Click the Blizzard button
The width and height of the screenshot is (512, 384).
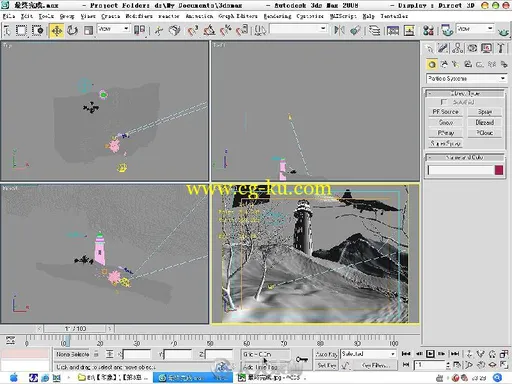pos(485,122)
